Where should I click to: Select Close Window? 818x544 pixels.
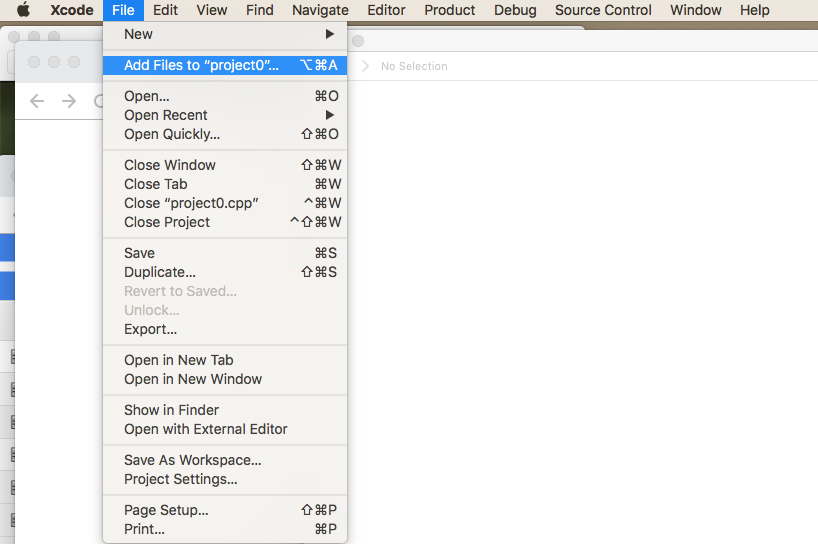[225, 165]
